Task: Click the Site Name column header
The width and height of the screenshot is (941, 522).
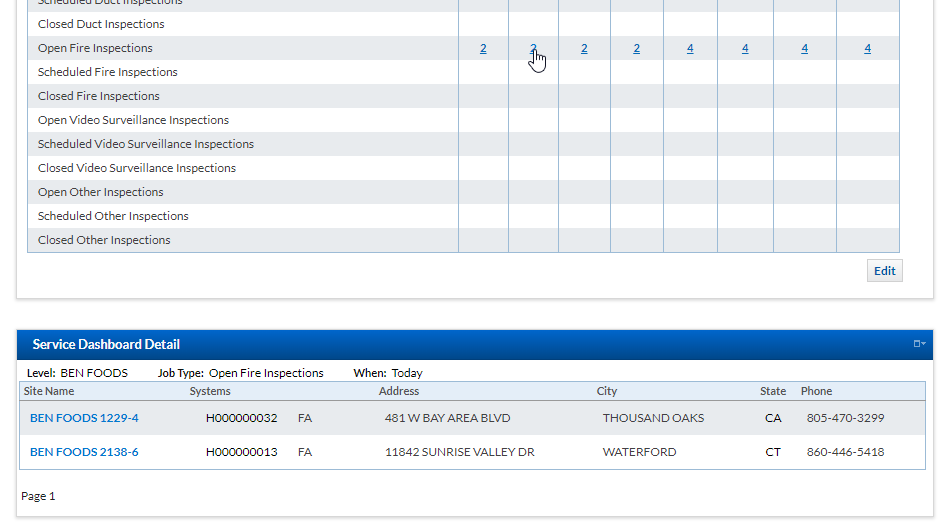Action: [x=49, y=391]
